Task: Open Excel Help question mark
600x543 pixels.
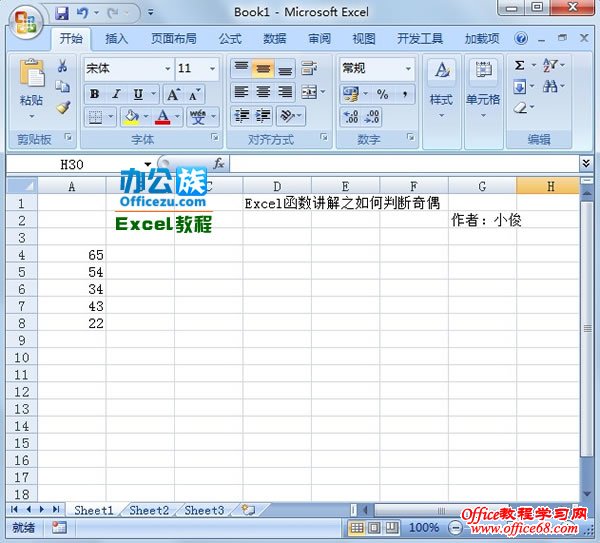Action: 520,38
